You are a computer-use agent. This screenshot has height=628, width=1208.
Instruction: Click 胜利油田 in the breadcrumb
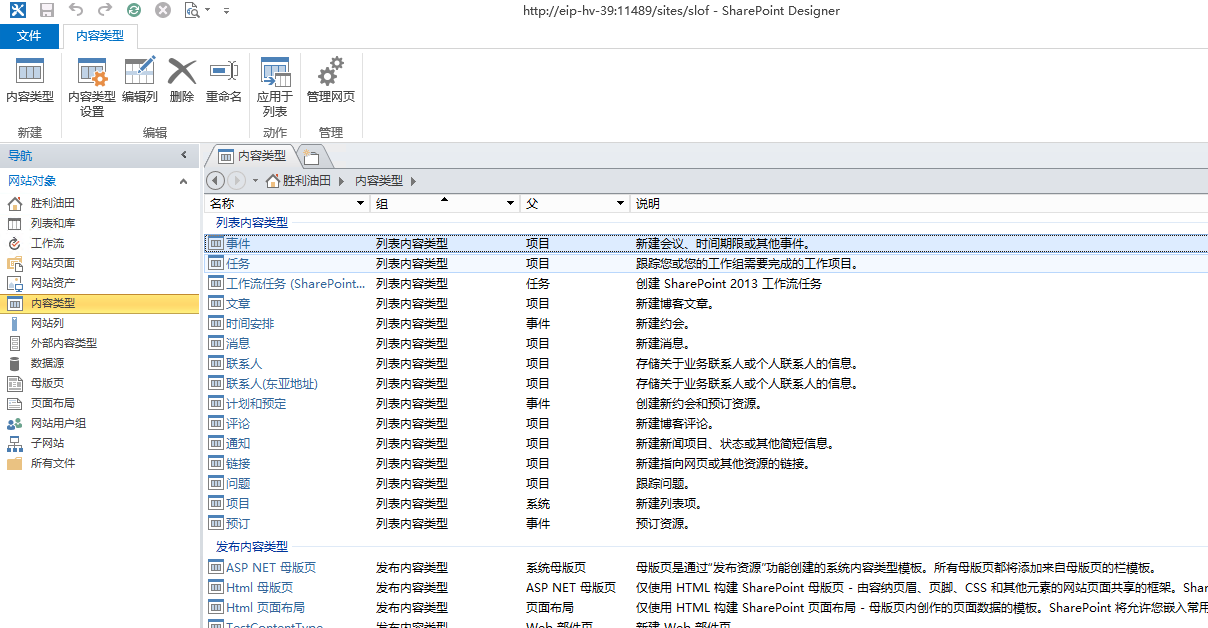click(x=307, y=181)
